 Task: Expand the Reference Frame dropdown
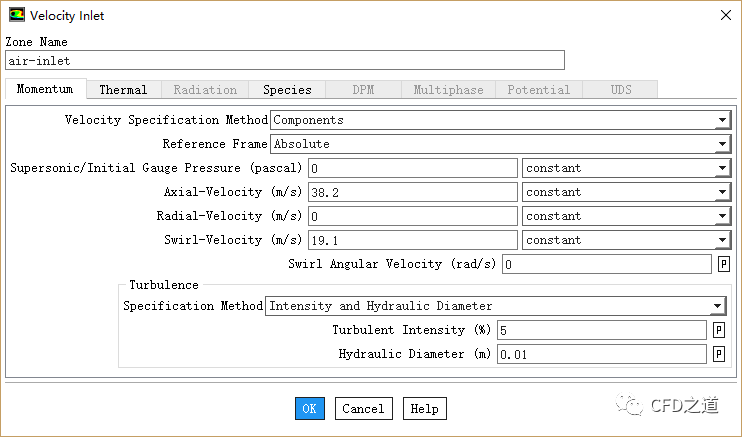(x=500, y=144)
